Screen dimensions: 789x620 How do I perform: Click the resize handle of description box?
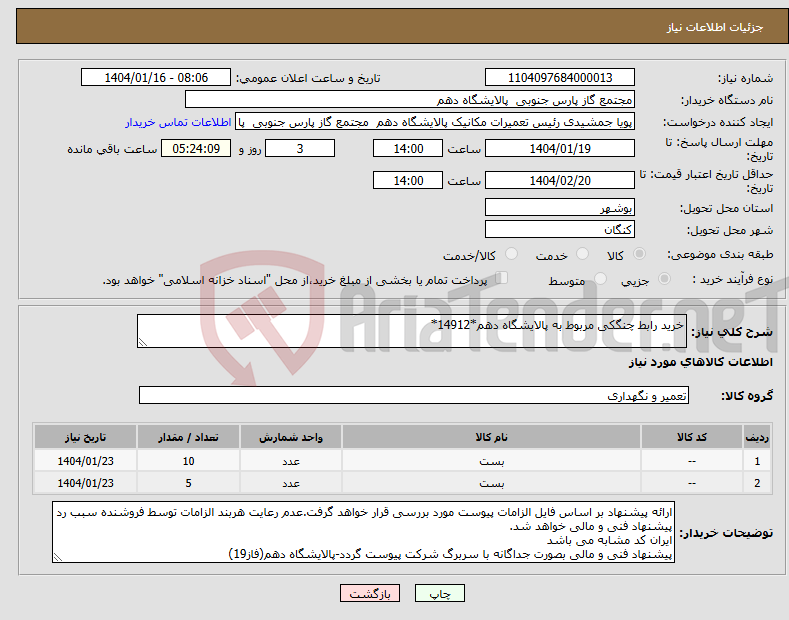(143, 342)
